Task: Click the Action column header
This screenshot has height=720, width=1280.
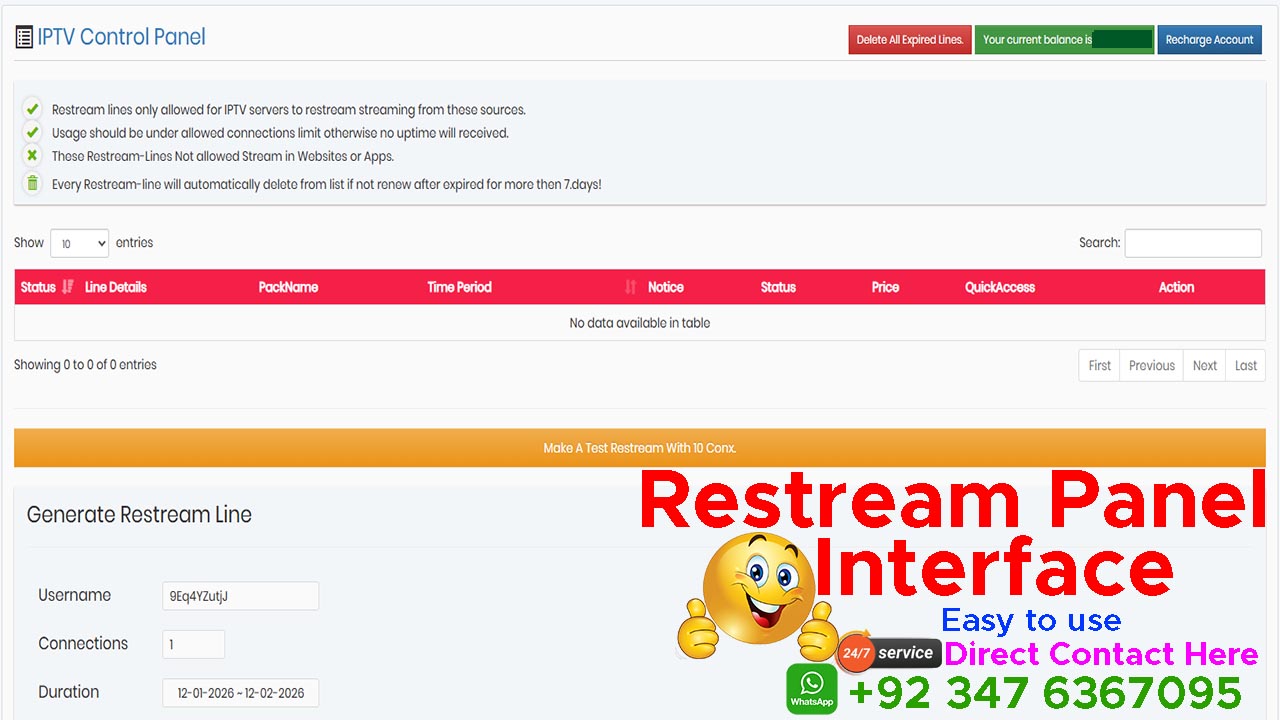Action: pos(1176,287)
